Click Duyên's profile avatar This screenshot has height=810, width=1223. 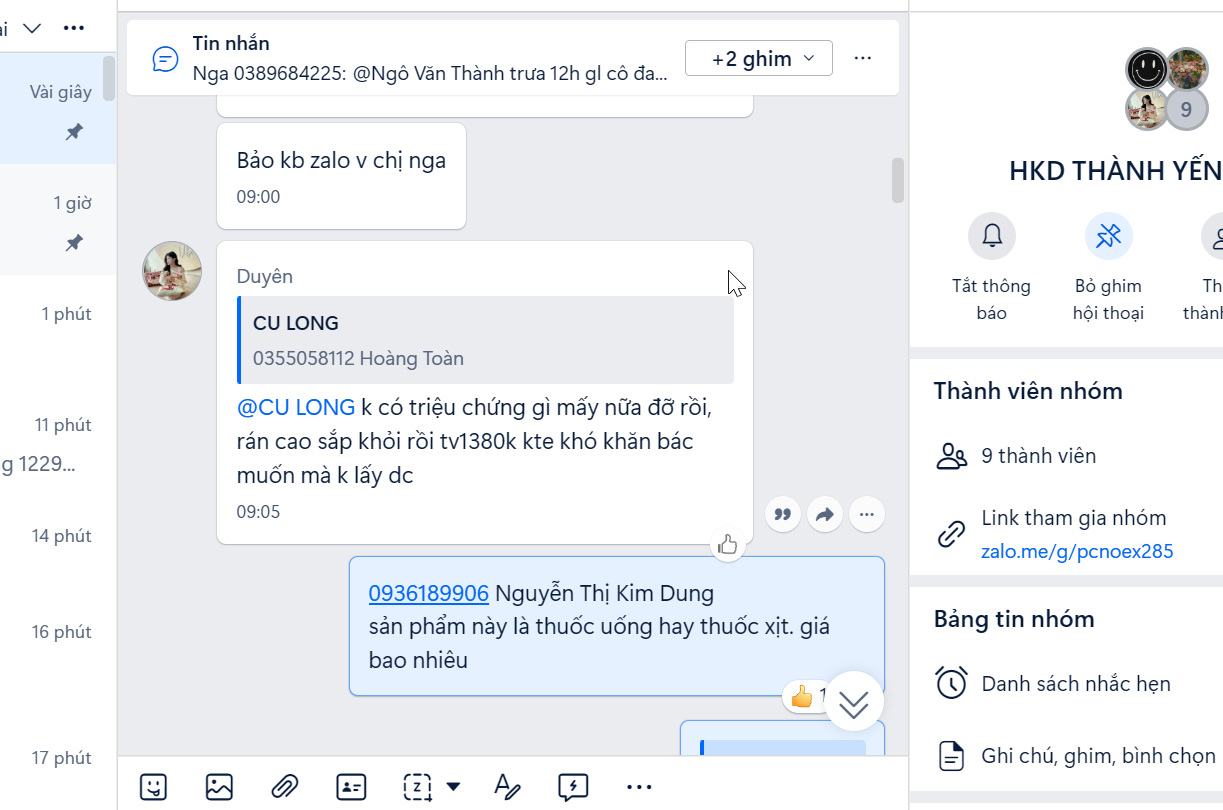pyautogui.click(x=172, y=271)
